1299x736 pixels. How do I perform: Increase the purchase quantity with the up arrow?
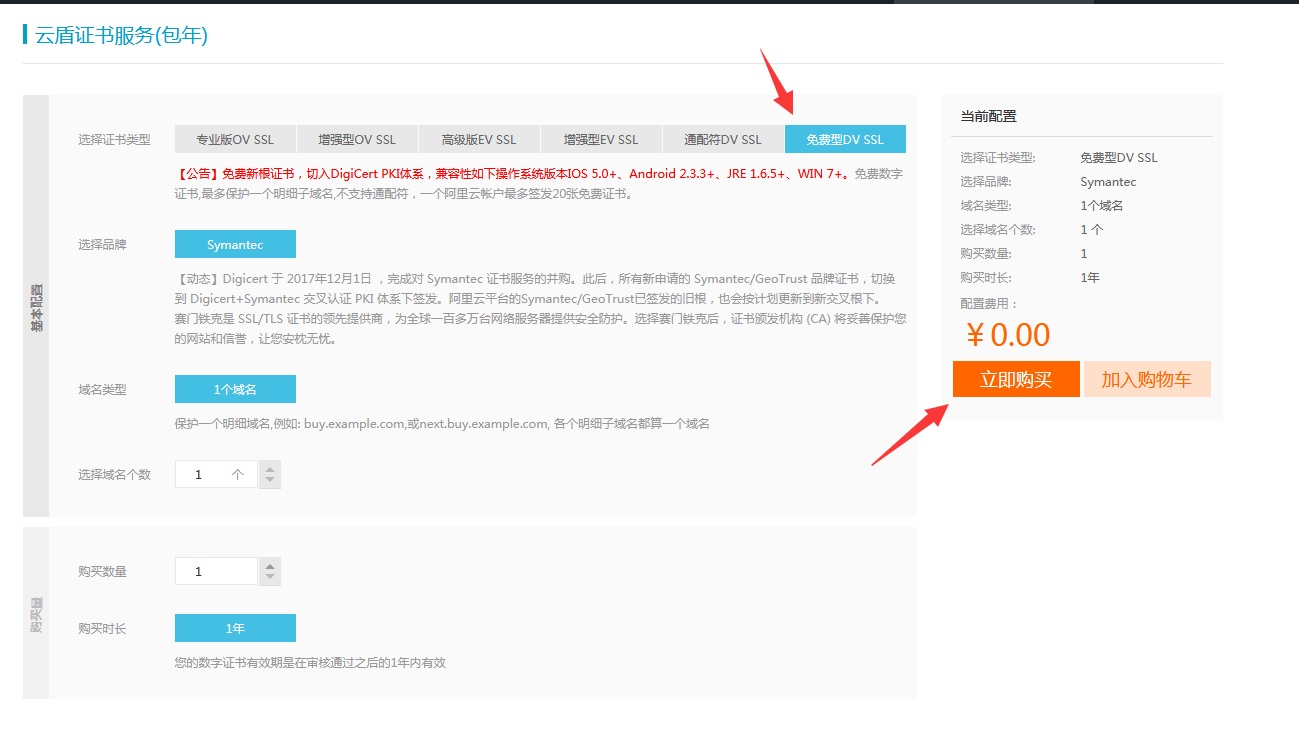269,564
